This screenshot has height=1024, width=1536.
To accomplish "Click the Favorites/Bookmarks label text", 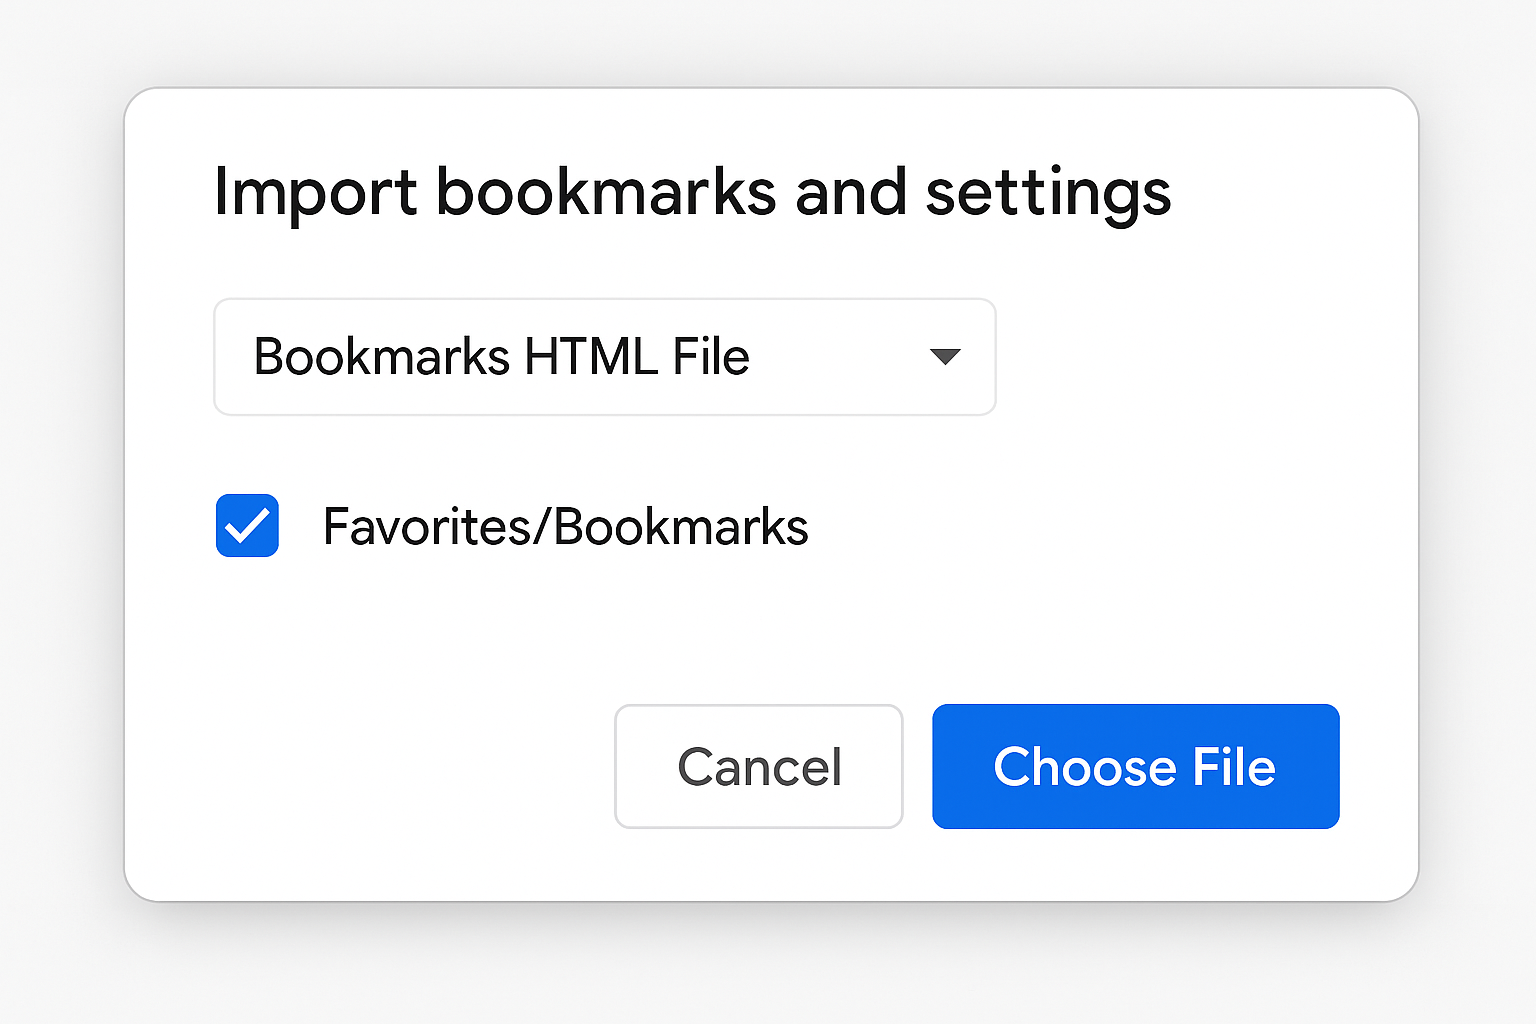I will [x=566, y=526].
